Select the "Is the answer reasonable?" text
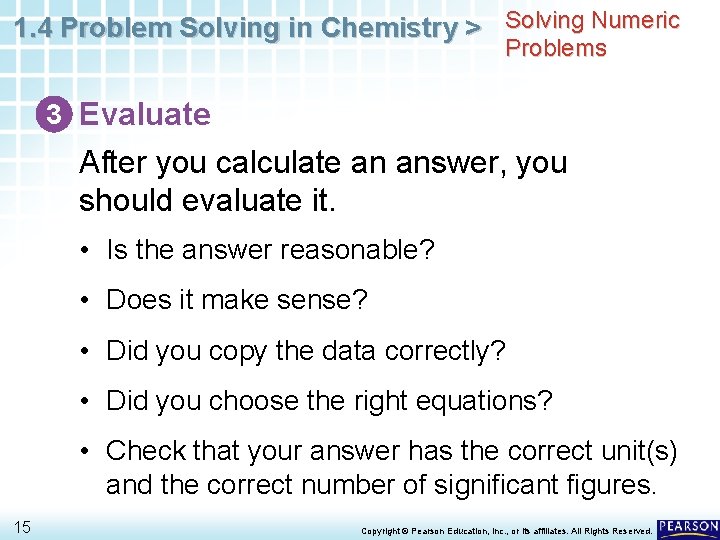 pyautogui.click(x=270, y=249)
